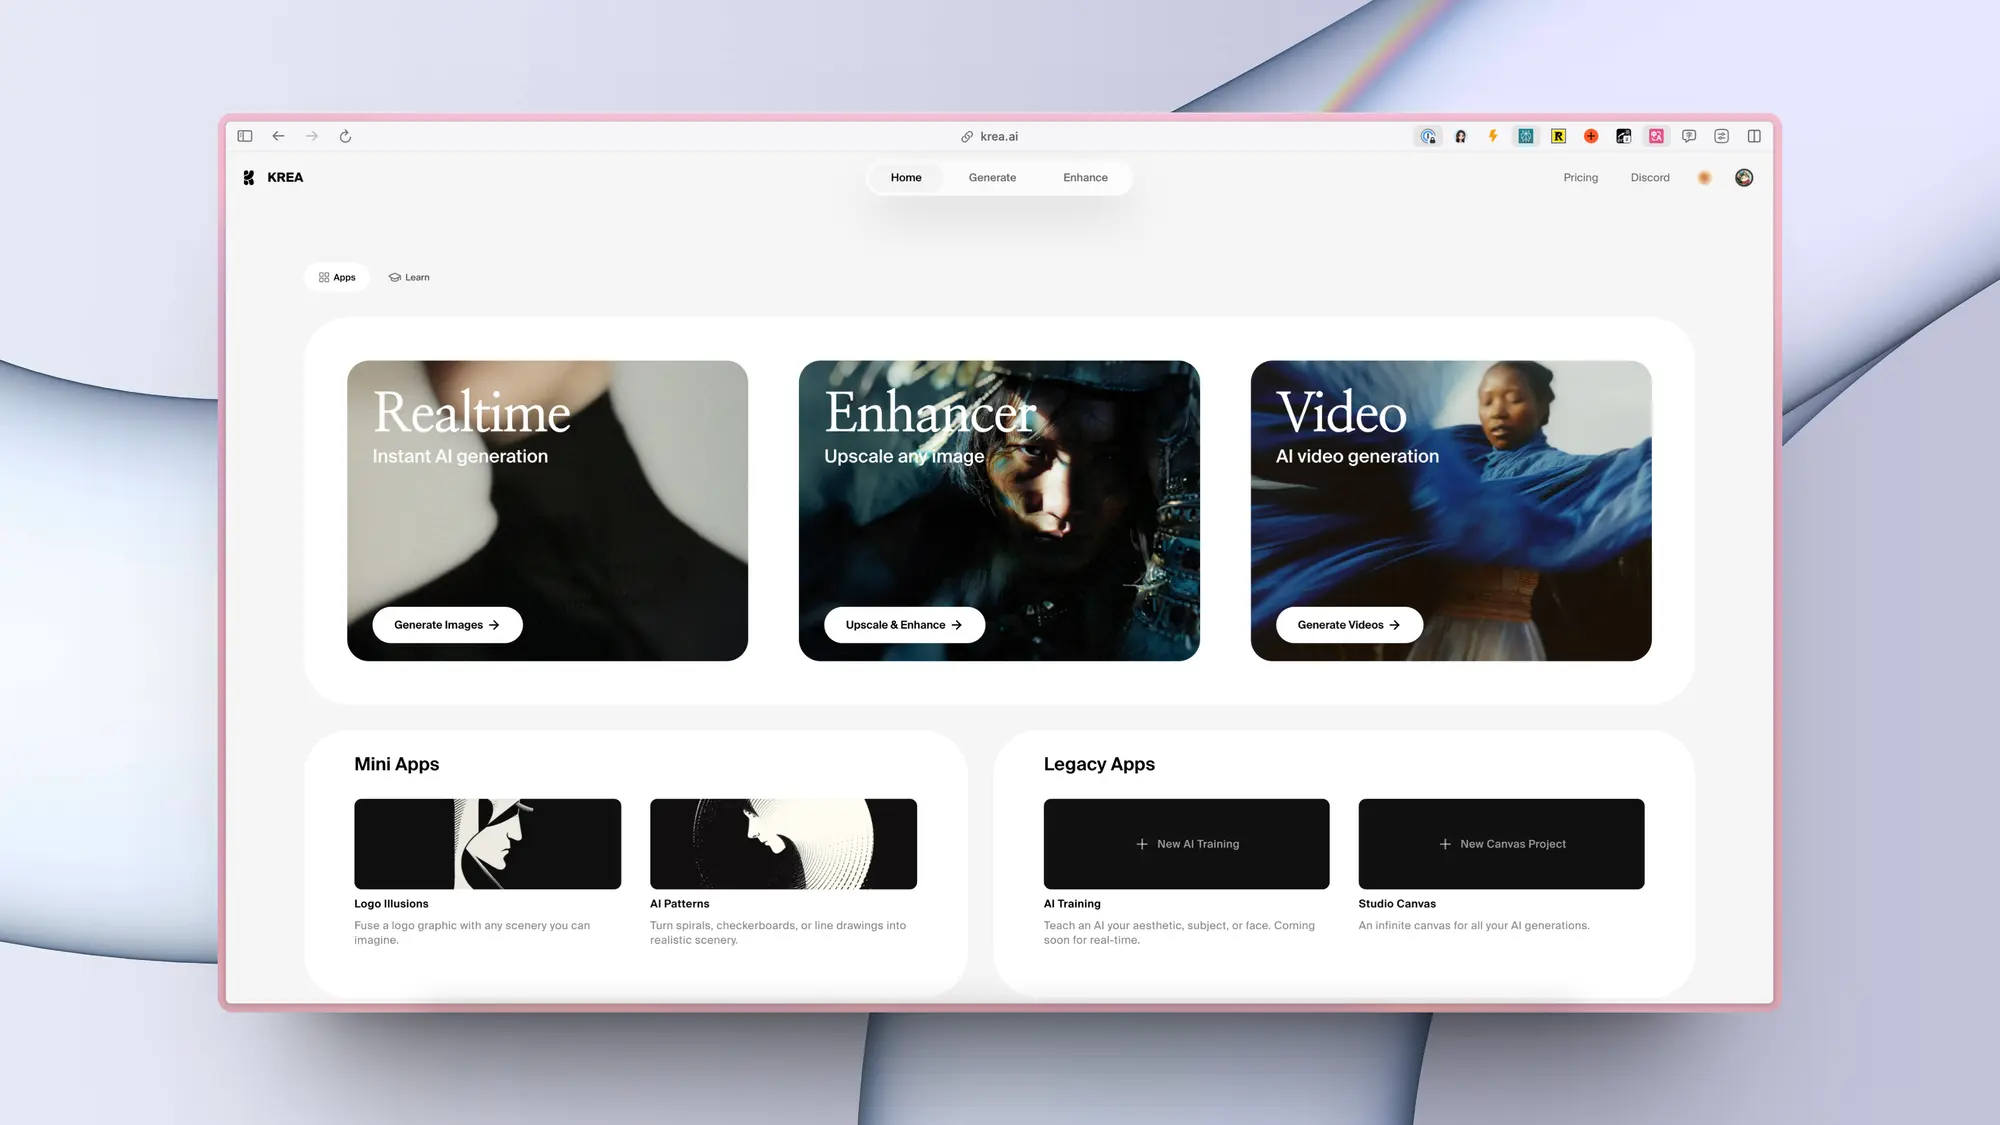Image resolution: width=2000 pixels, height=1125 pixels.
Task: Click 'An infinite canvas' description text
Action: 1473,926
